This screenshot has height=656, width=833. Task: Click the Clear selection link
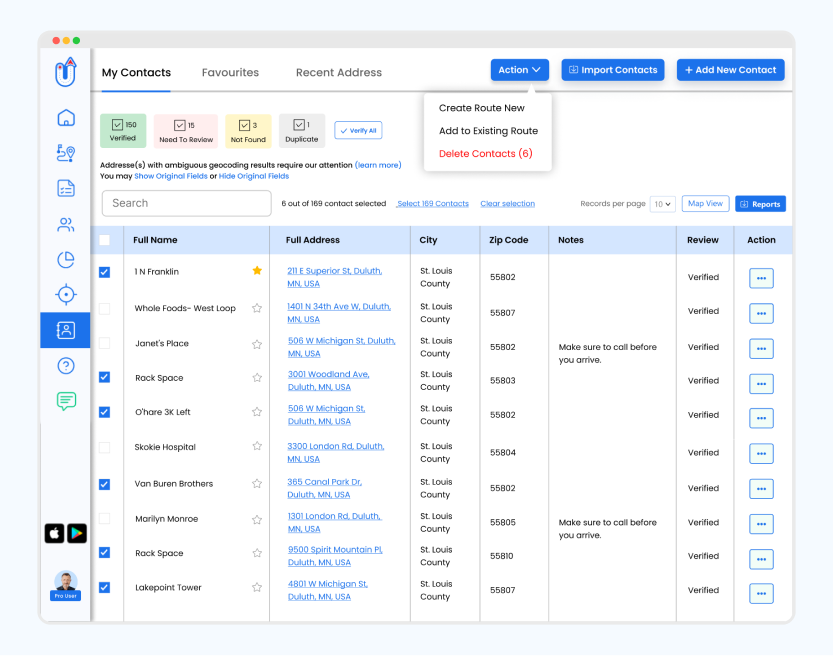pos(507,204)
